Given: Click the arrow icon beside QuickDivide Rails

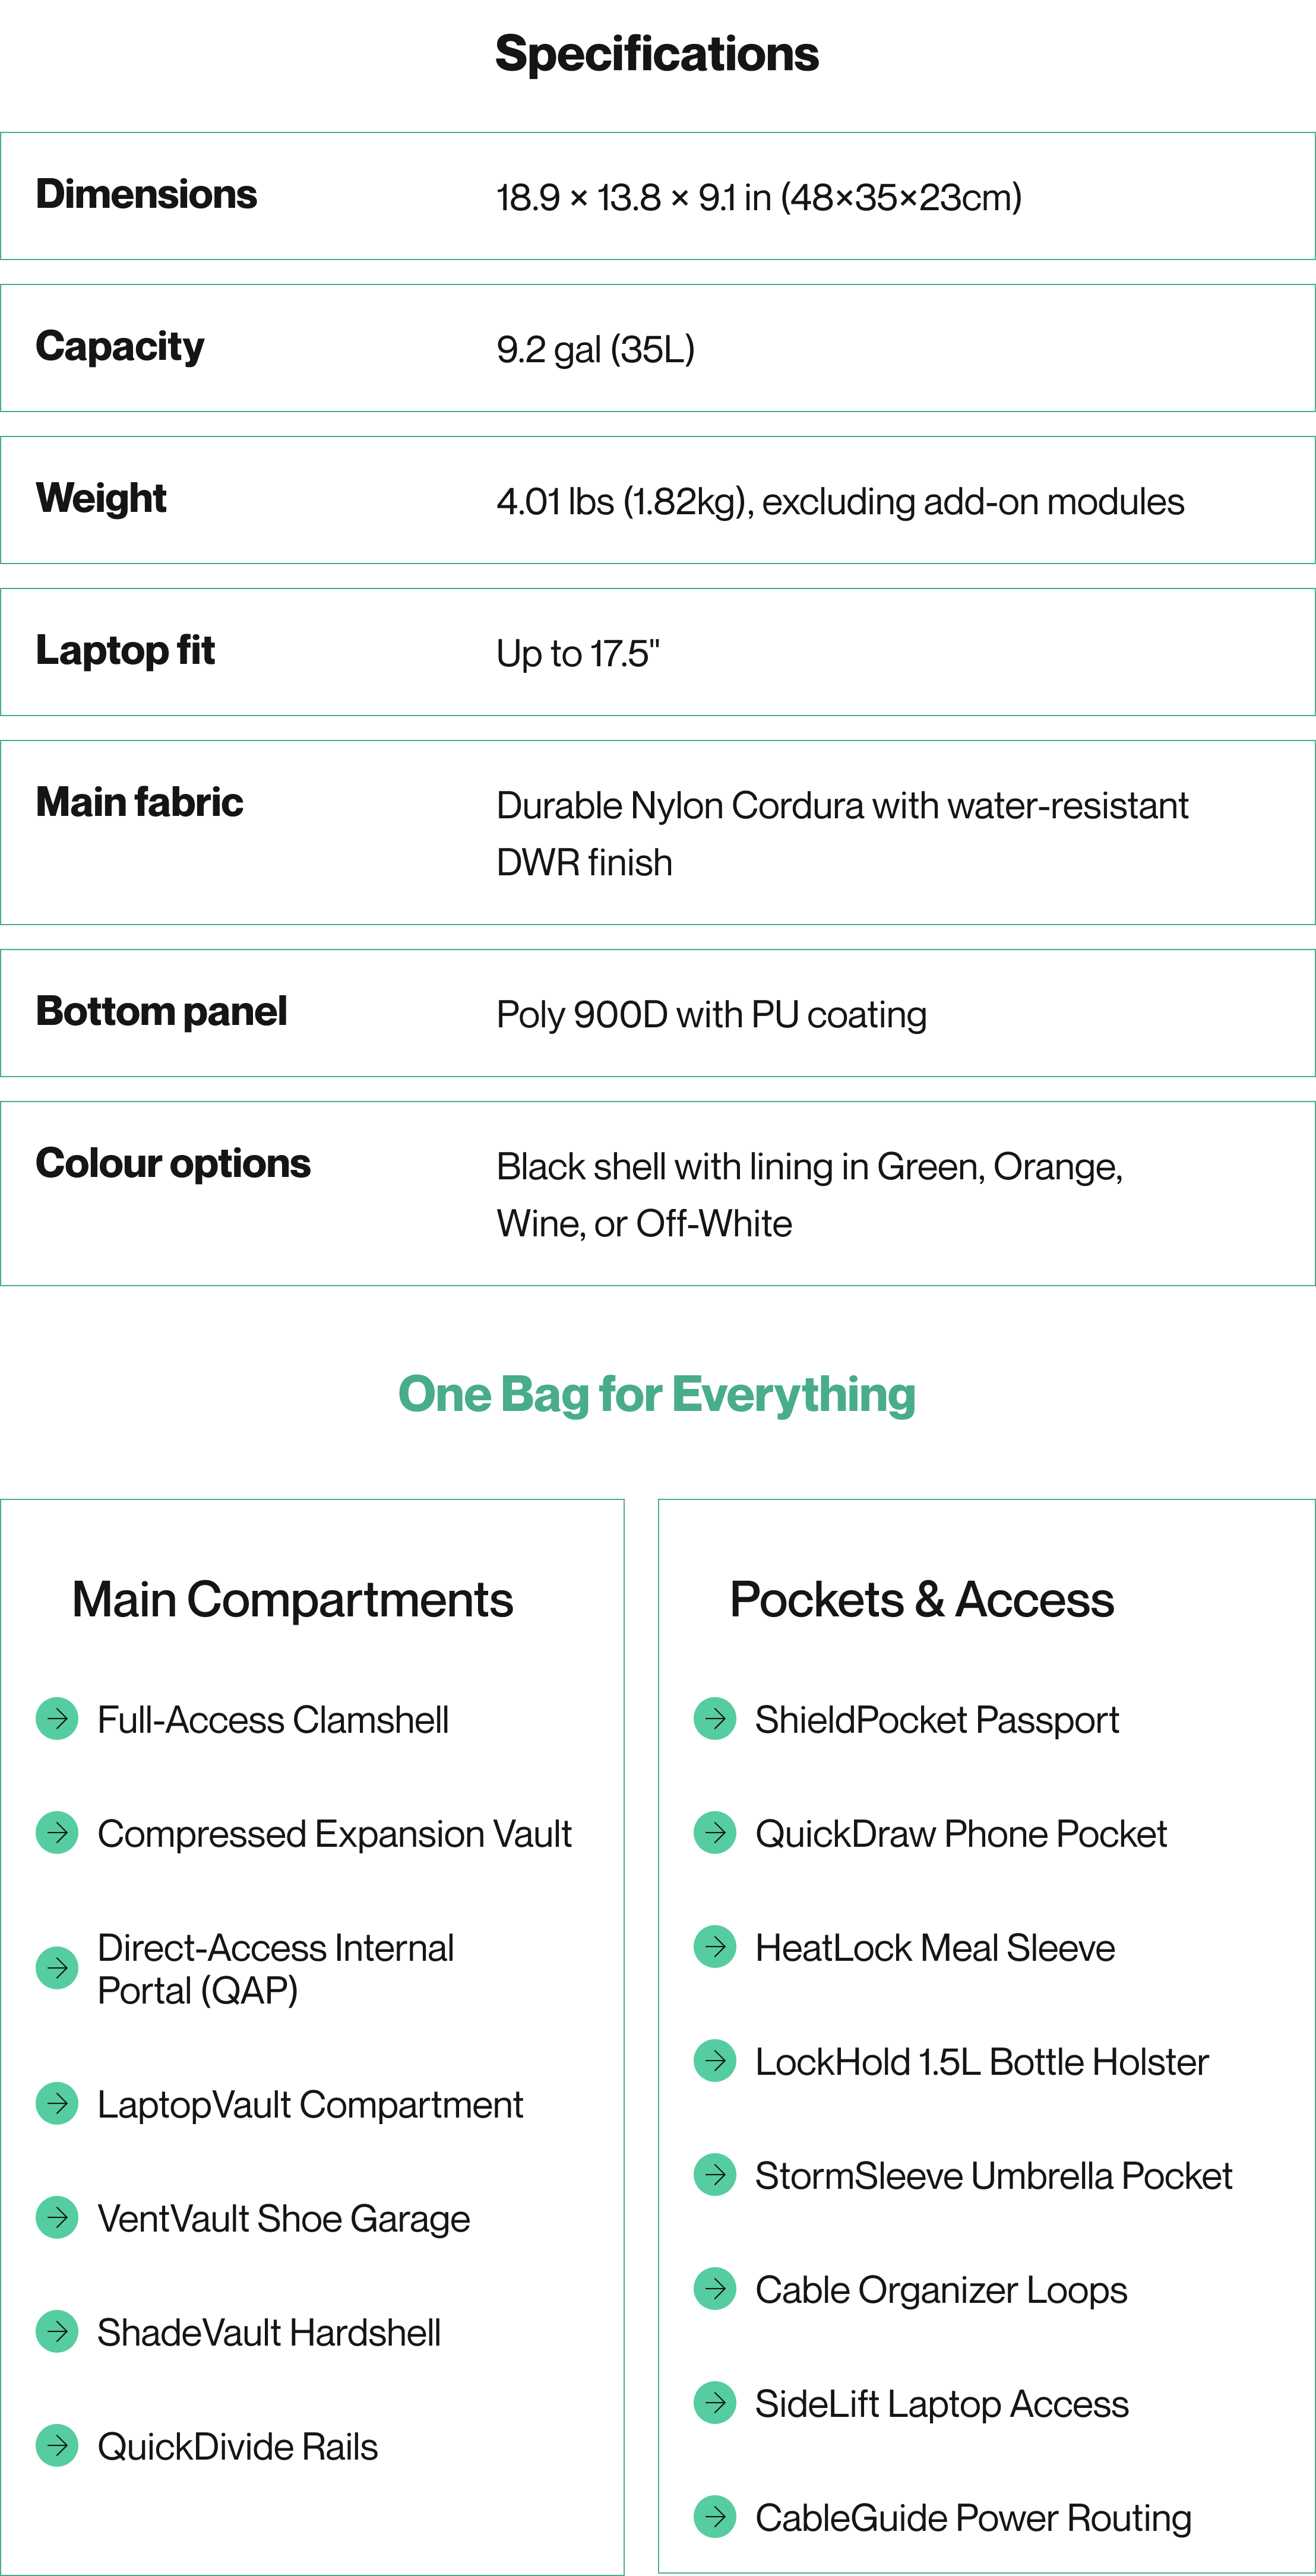Looking at the screenshot, I should [57, 2446].
